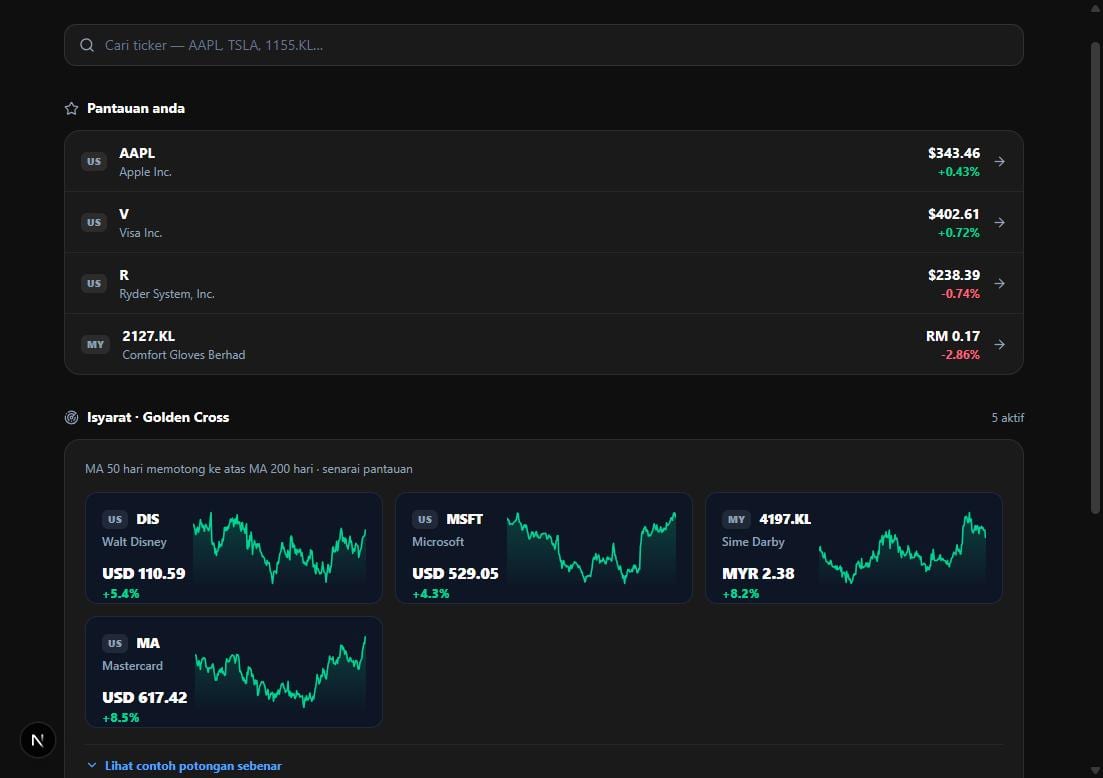Screen dimensions: 1103x778
Task: Click the US badge on DIS card
Action: click(115, 519)
